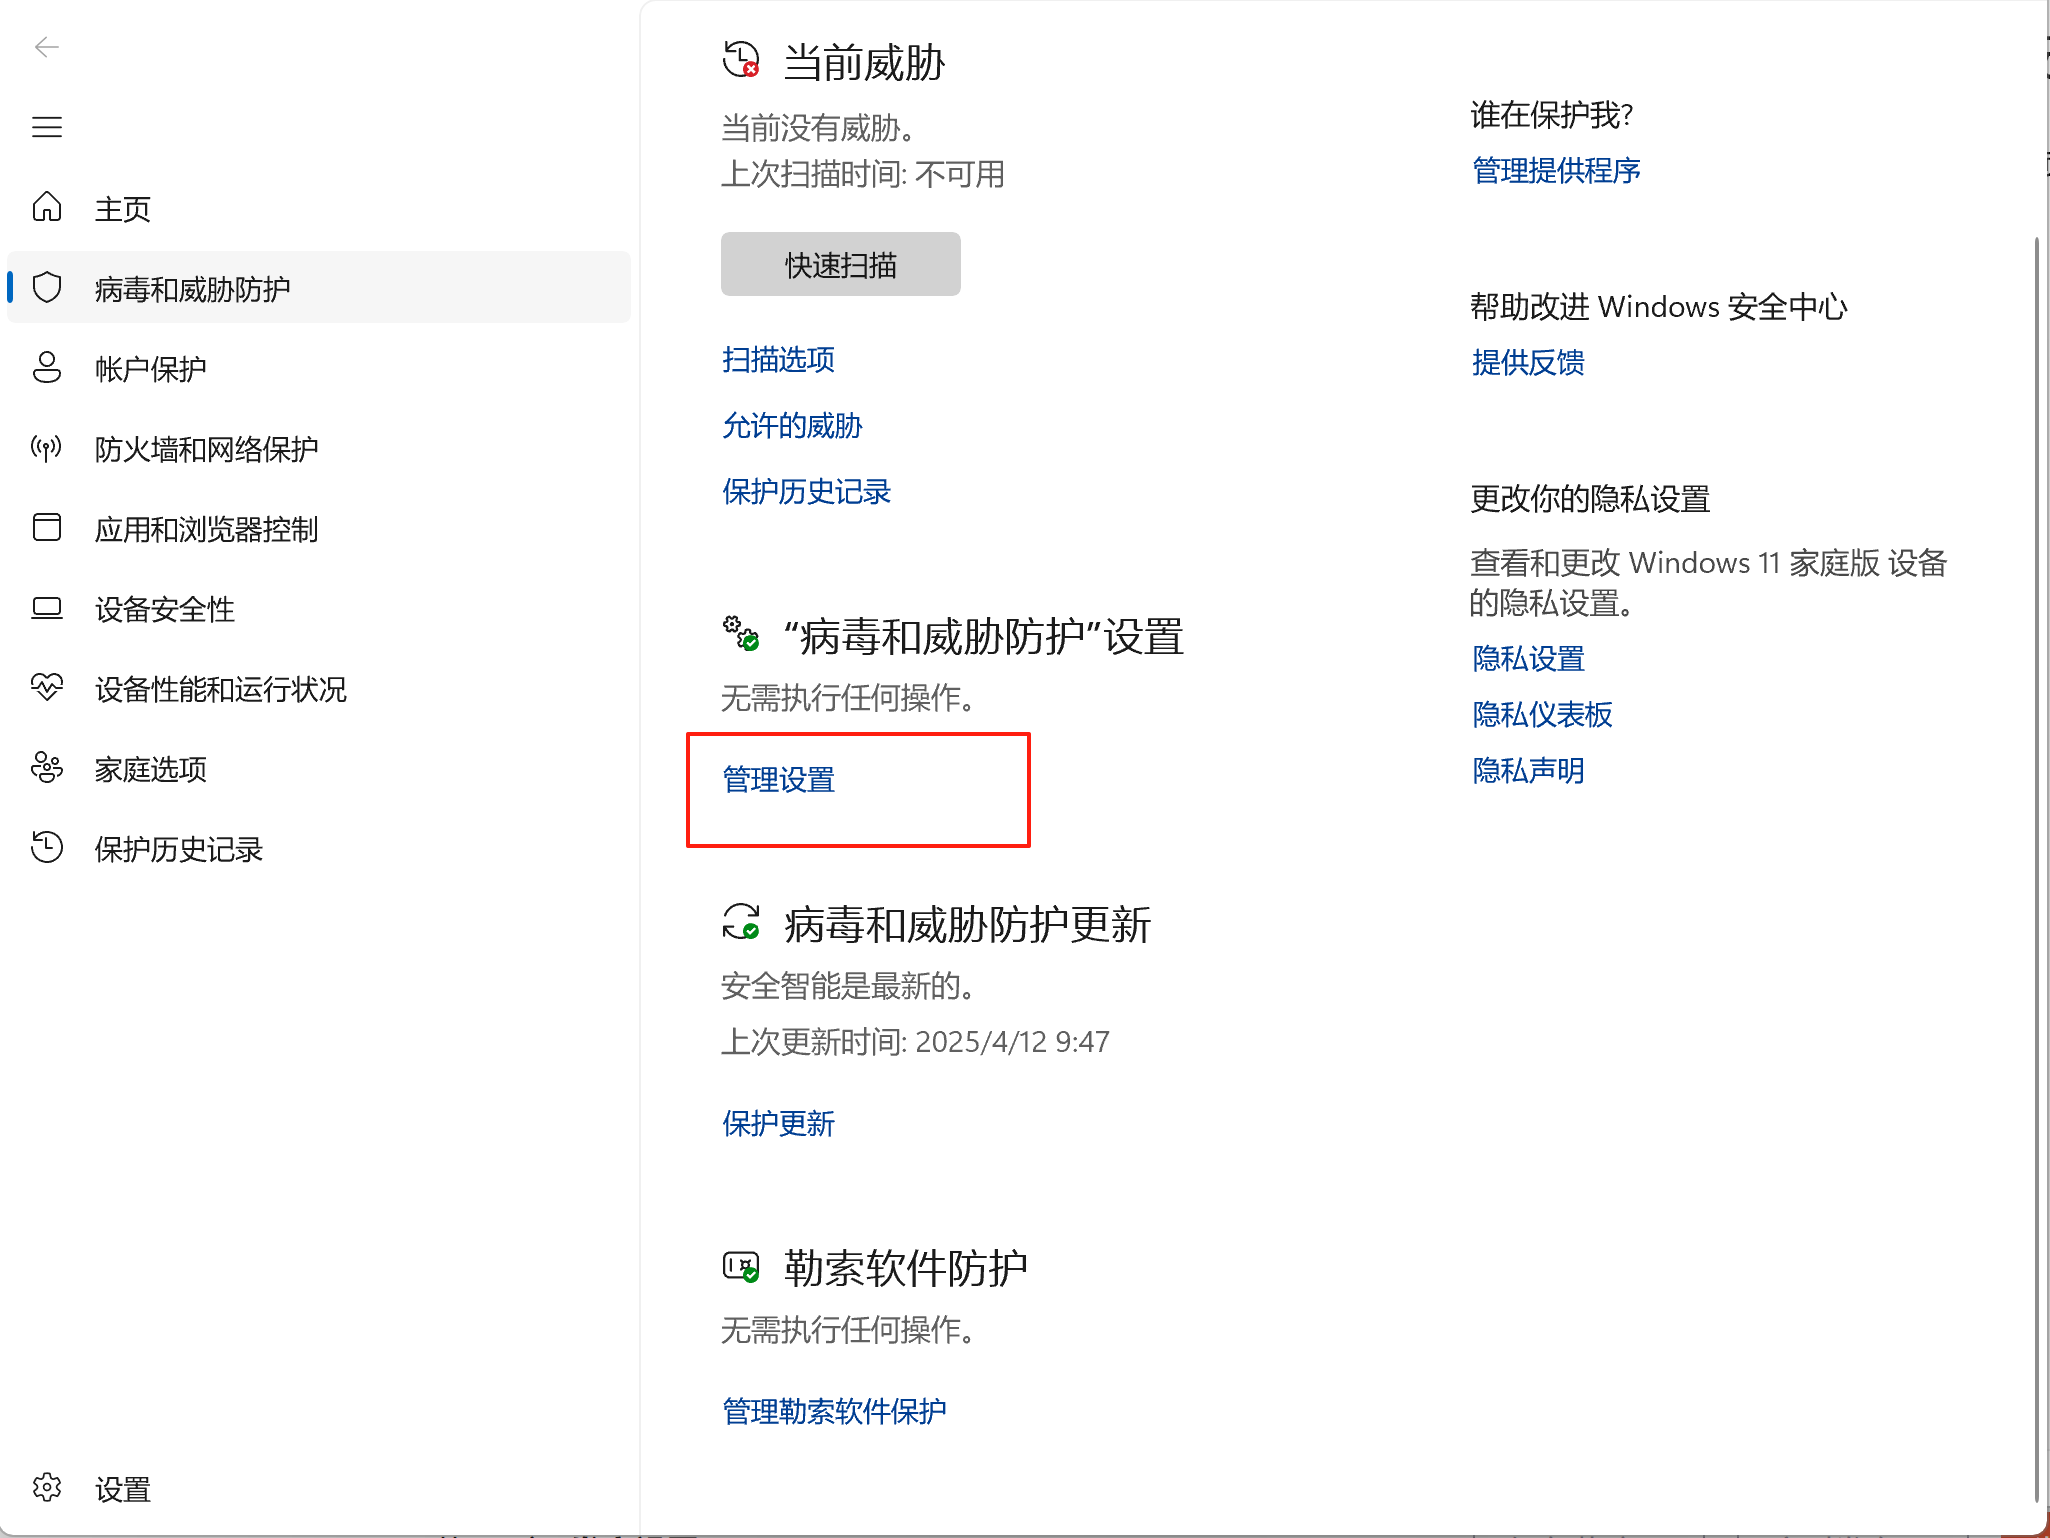
Task: Click the family icon for 家庭选项
Action: coord(47,767)
